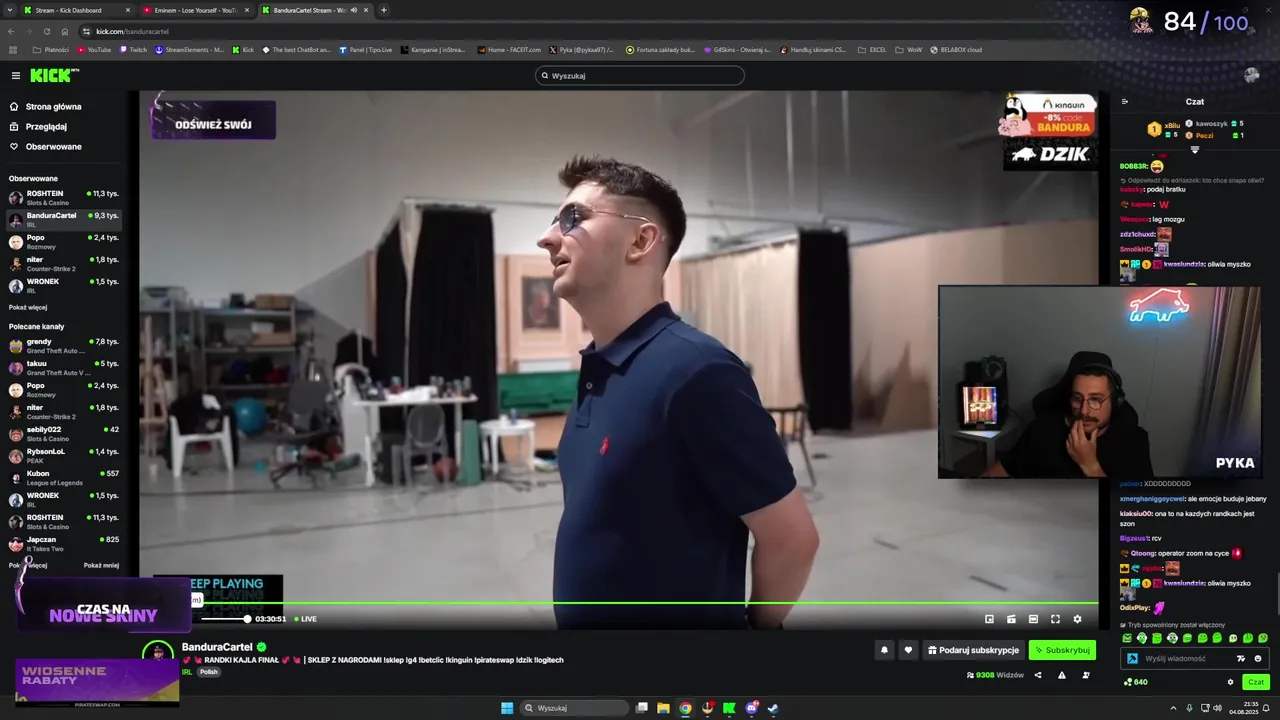Switch to Stream - Kick Dashboard tab

tap(76, 10)
